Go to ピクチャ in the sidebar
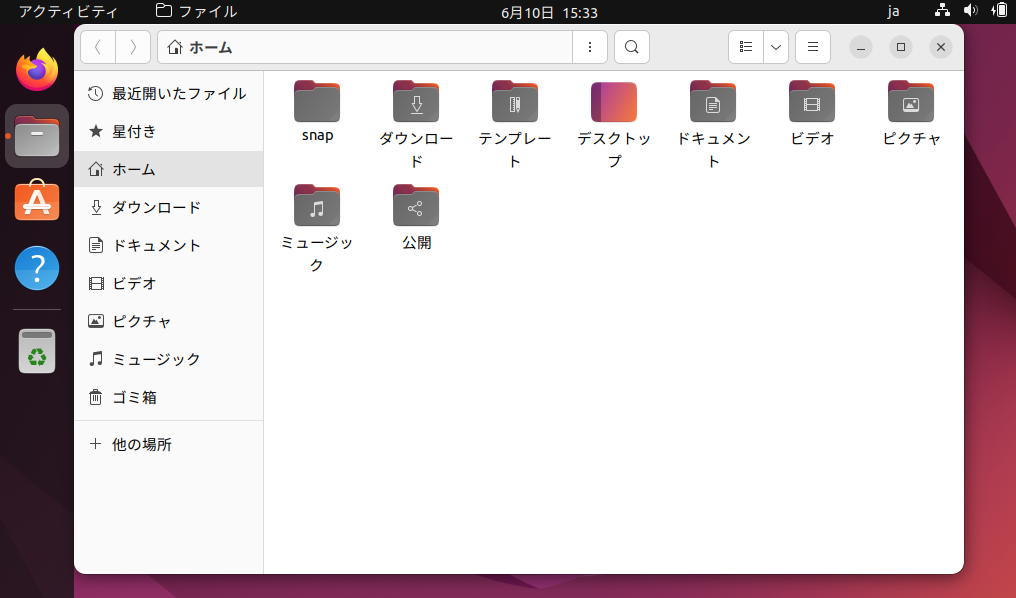The width and height of the screenshot is (1016, 598). [169, 321]
